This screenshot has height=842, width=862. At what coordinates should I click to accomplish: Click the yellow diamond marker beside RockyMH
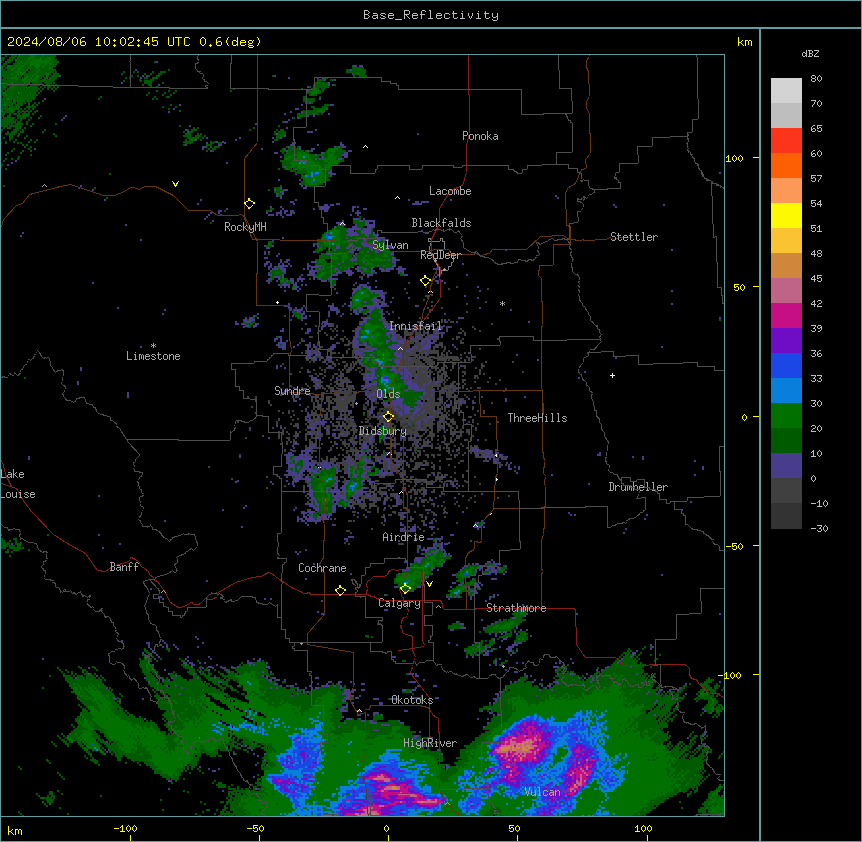pos(250,204)
